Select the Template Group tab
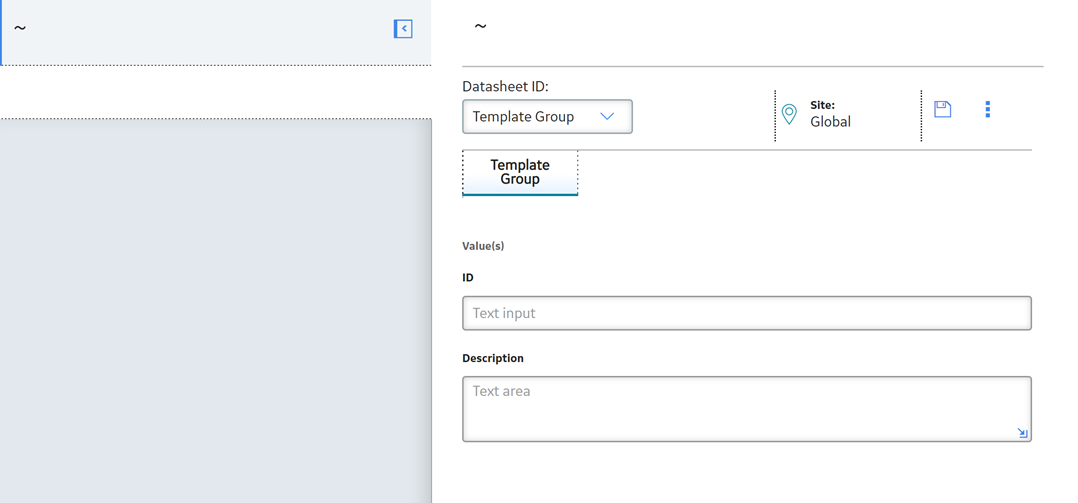1078x503 pixels. click(520, 172)
